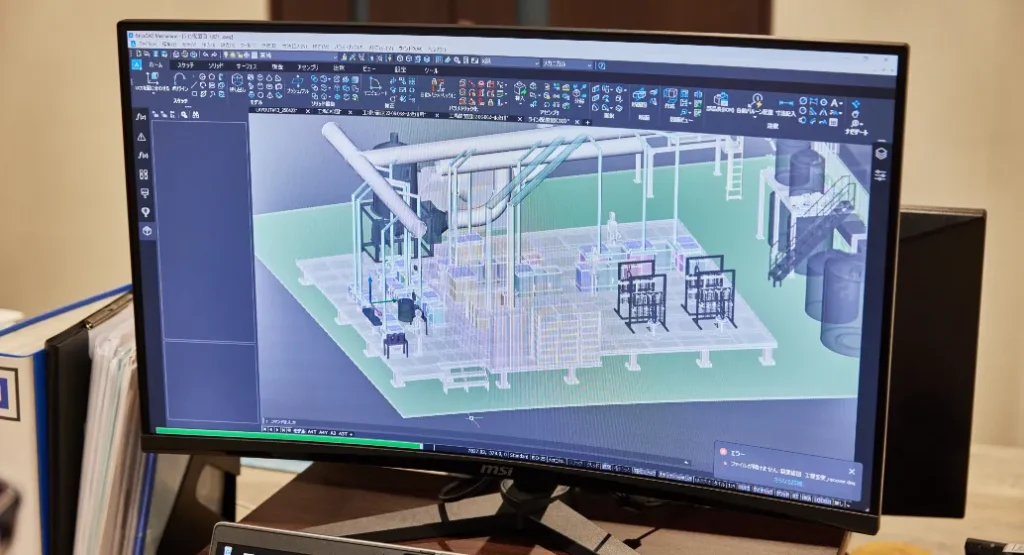Switch to the ソリッド ribbon tab
This screenshot has width=1024, height=555.
click(x=216, y=65)
